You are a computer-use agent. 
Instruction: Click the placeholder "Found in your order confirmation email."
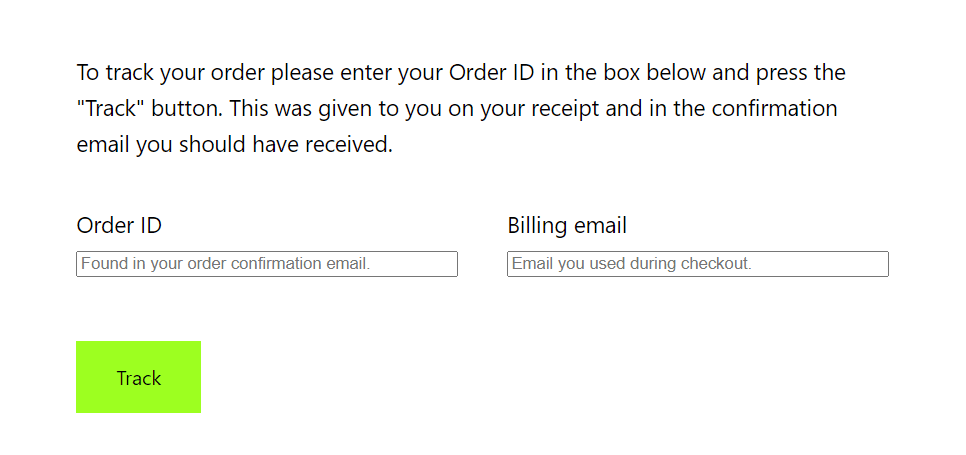coord(225,264)
